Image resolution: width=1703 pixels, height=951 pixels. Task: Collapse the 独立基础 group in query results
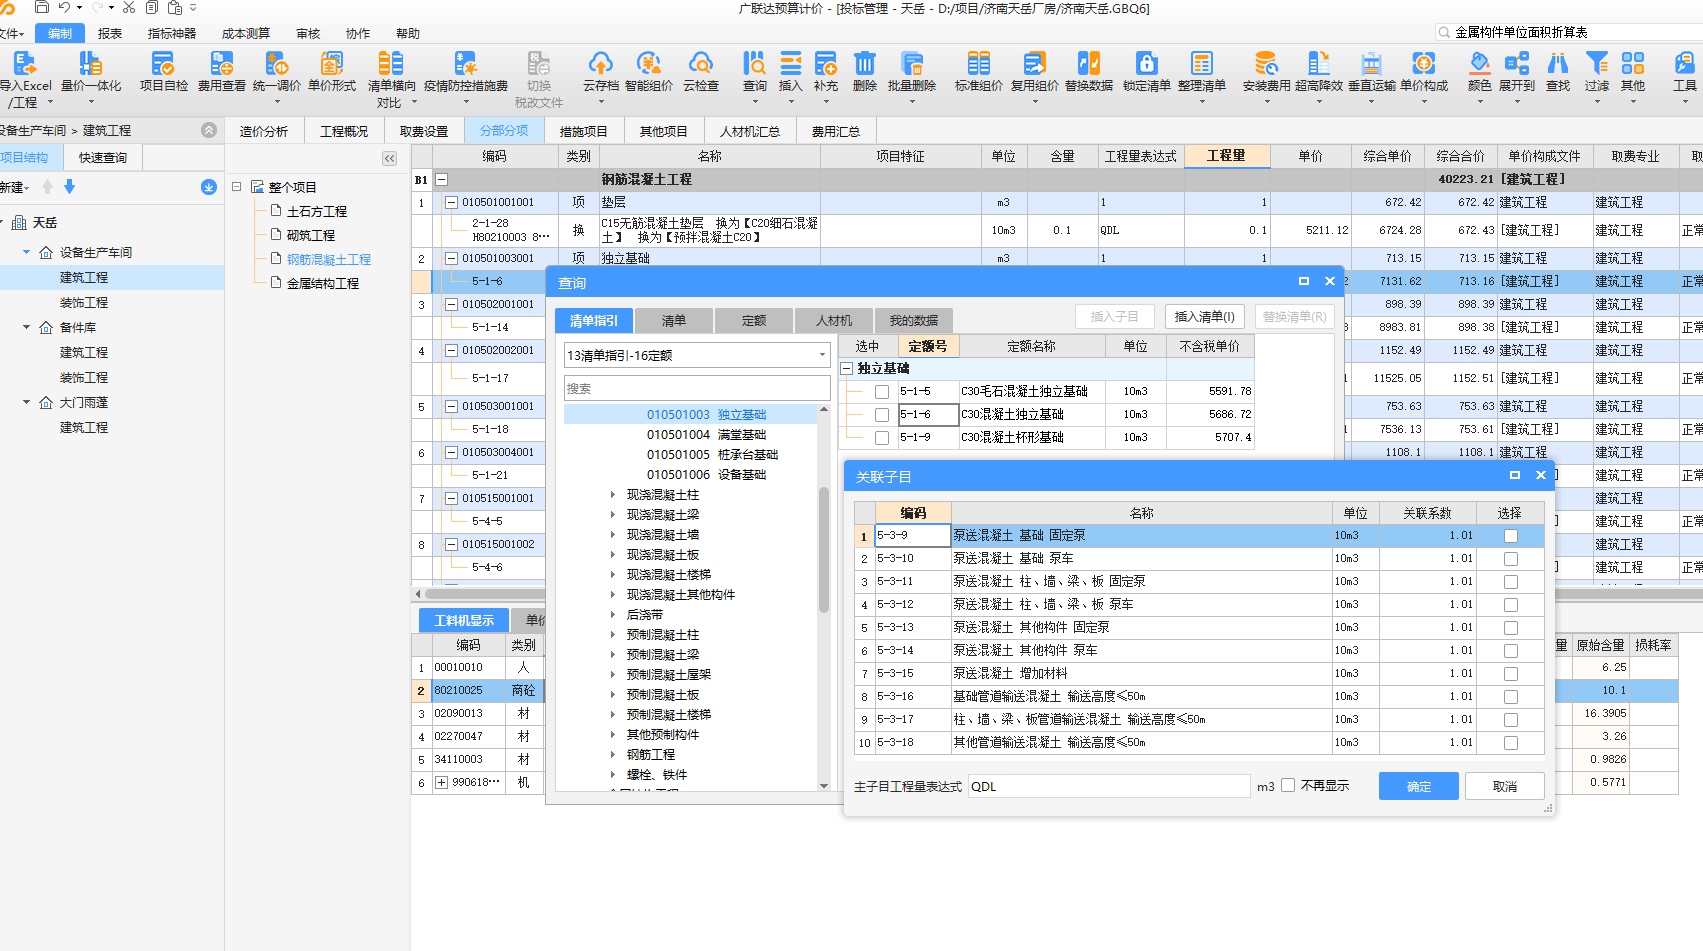tap(847, 369)
